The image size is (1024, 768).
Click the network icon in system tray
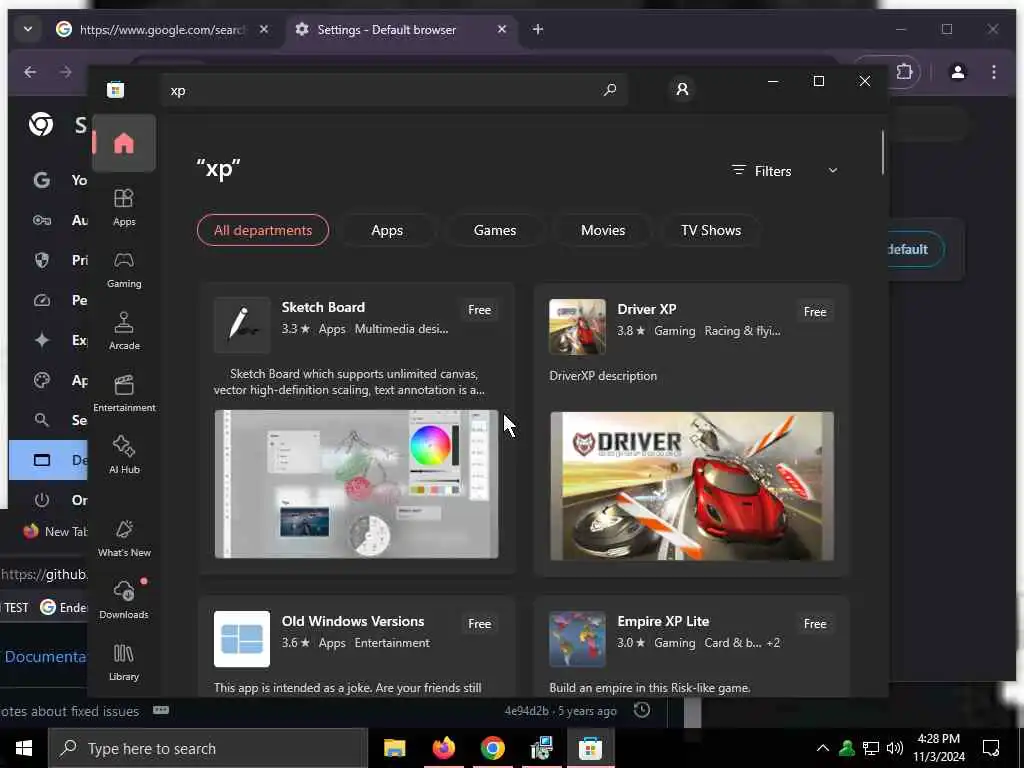click(871, 748)
